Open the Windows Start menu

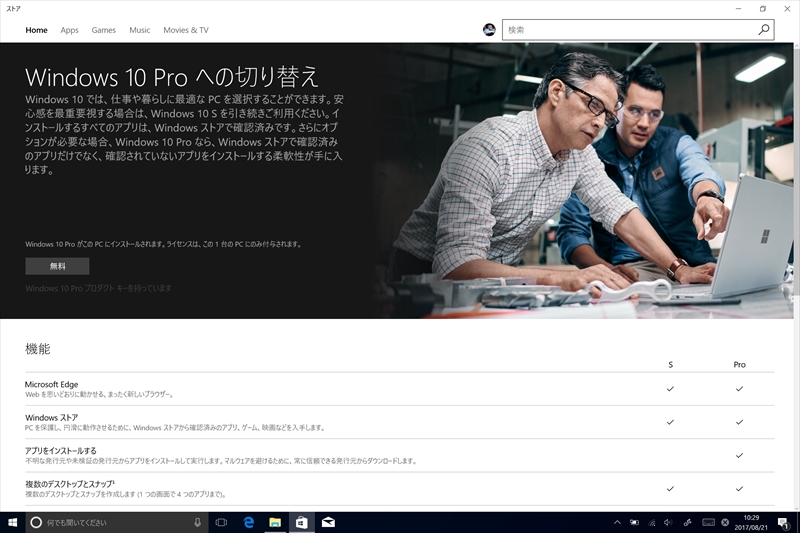13,522
